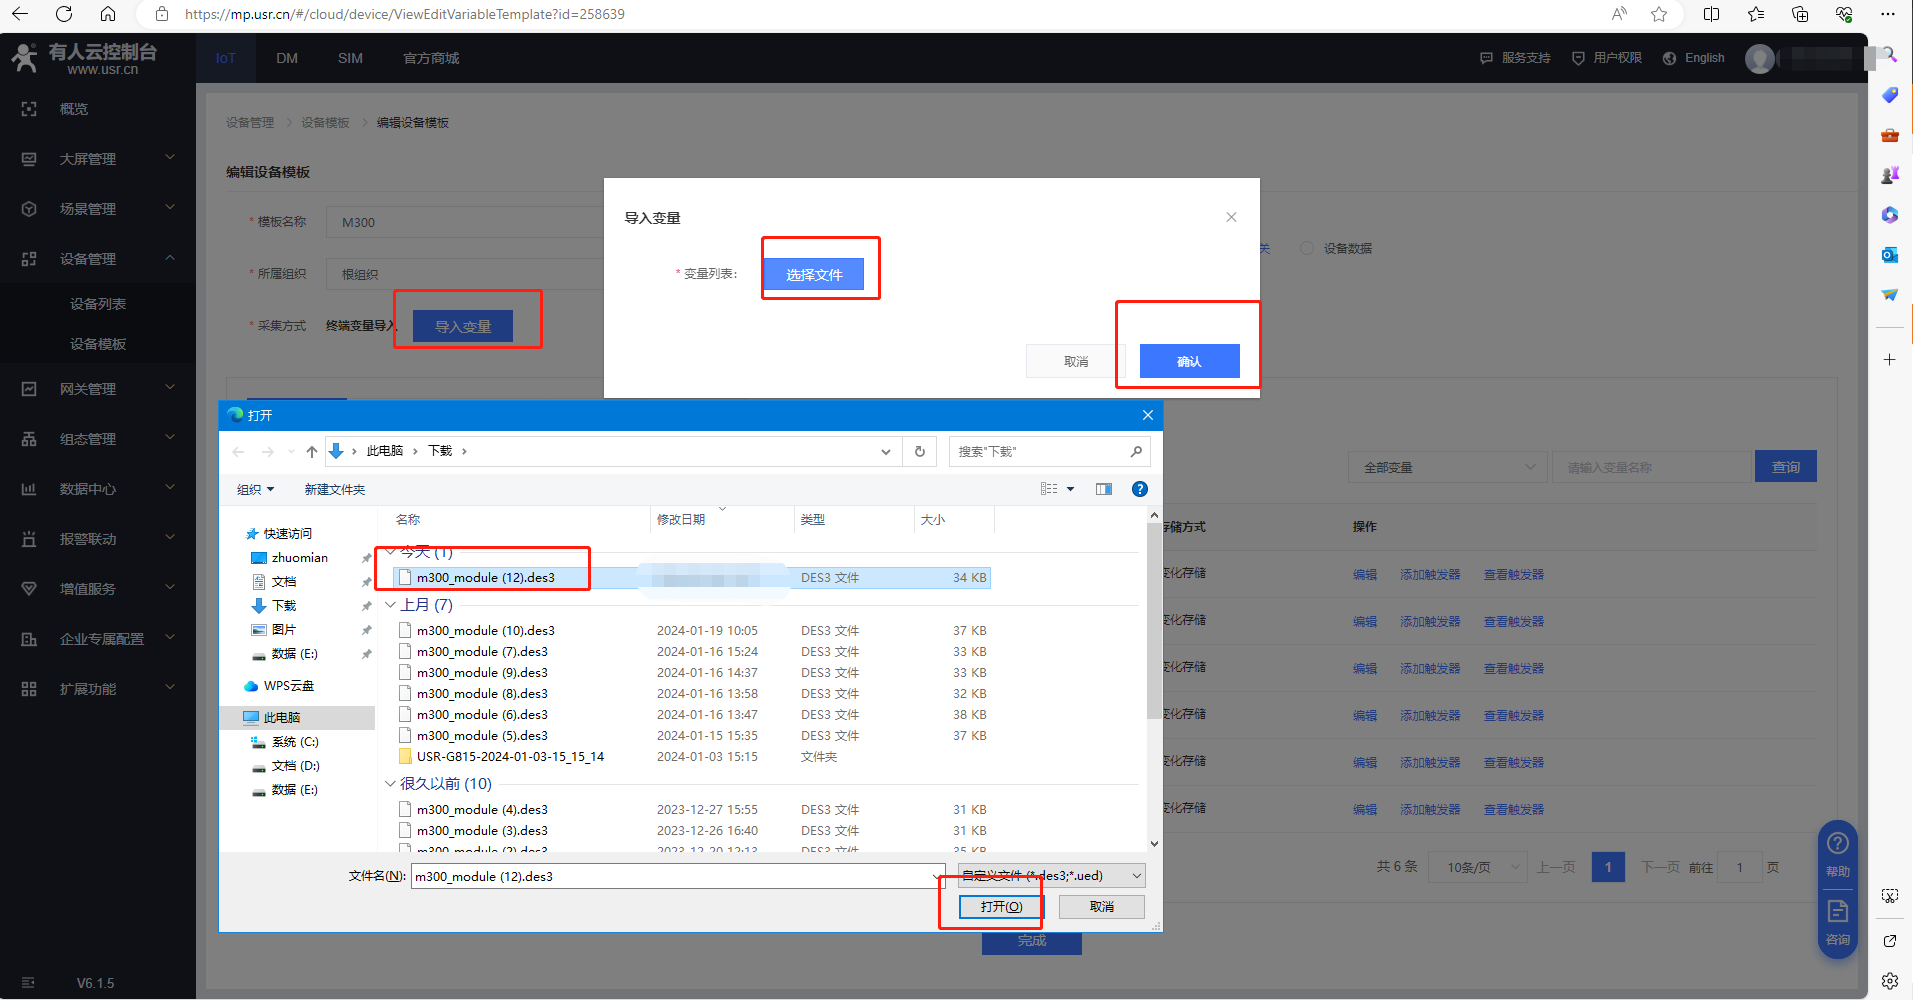Click the 打开(O) button
This screenshot has width=1913, height=1000.
coord(1001,906)
